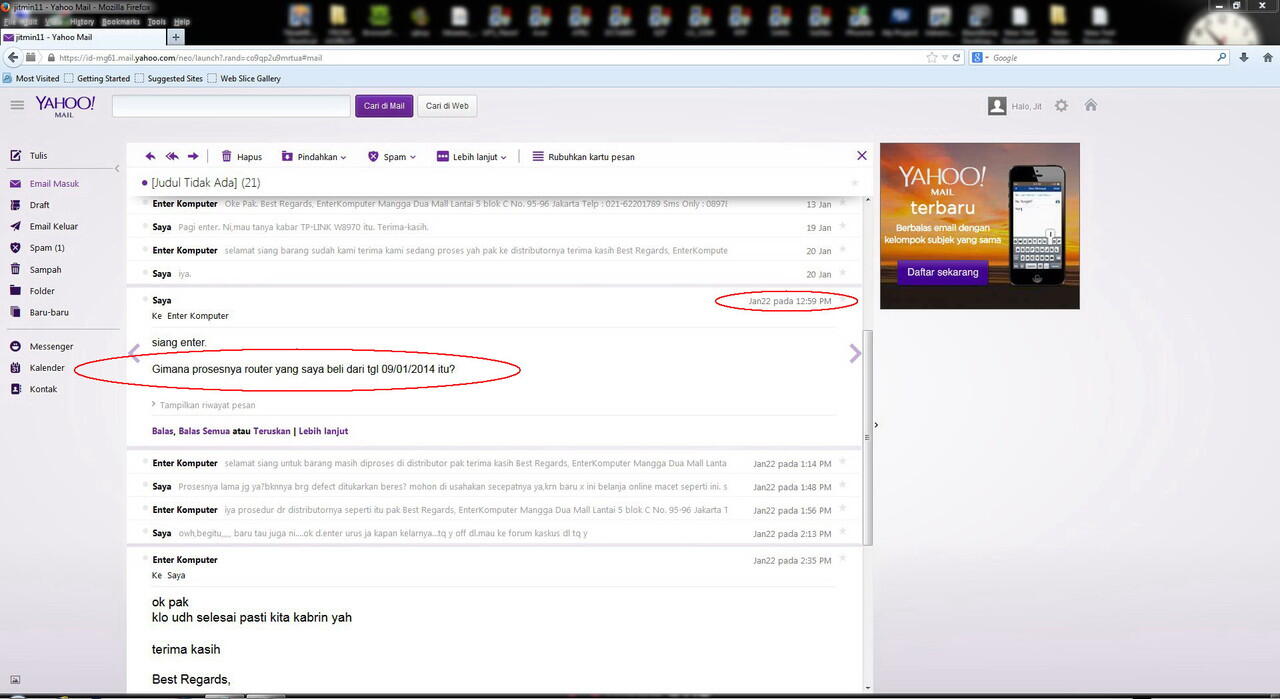
Task: Click Rubuhkan kartu pesan to collapse messages
Action: pos(583,156)
